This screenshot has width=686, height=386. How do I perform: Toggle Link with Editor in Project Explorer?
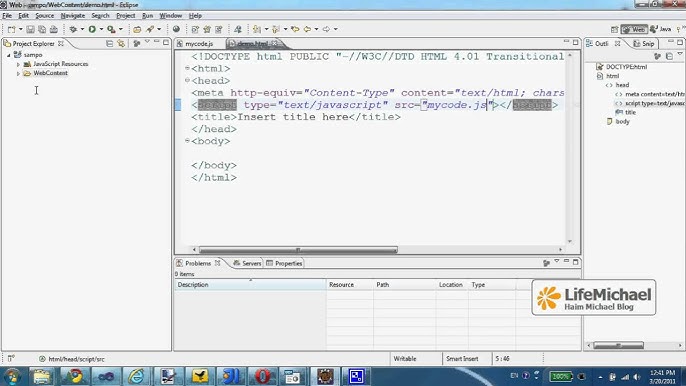[x=121, y=43]
